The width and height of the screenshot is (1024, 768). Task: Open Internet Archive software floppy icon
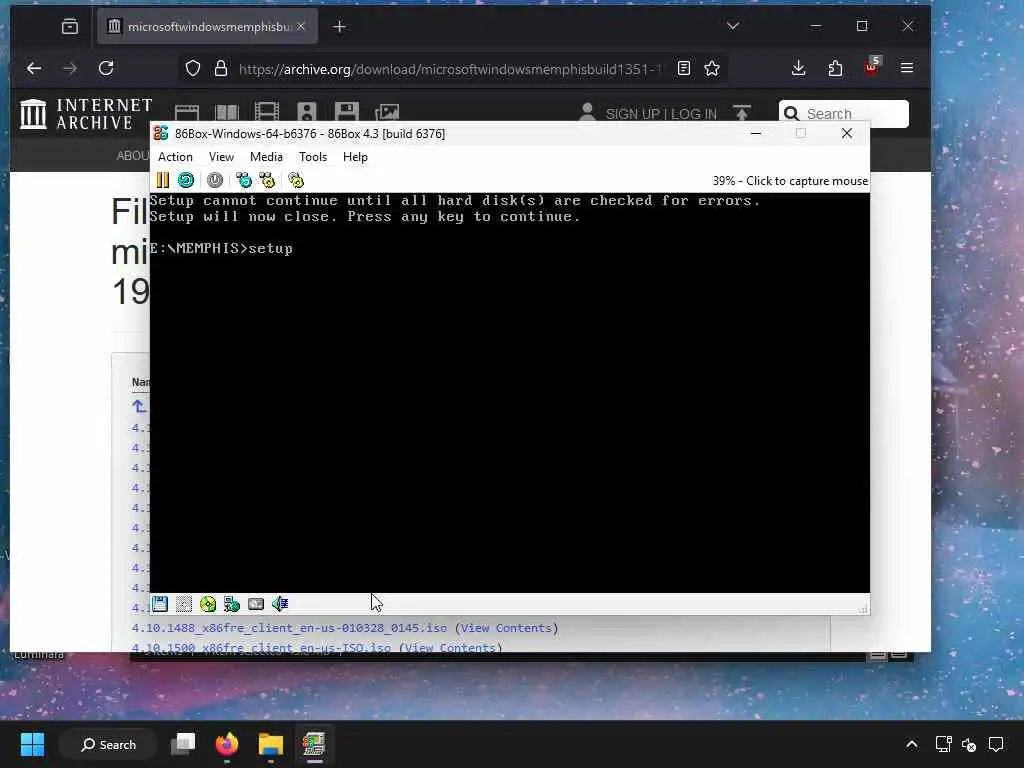tap(346, 112)
